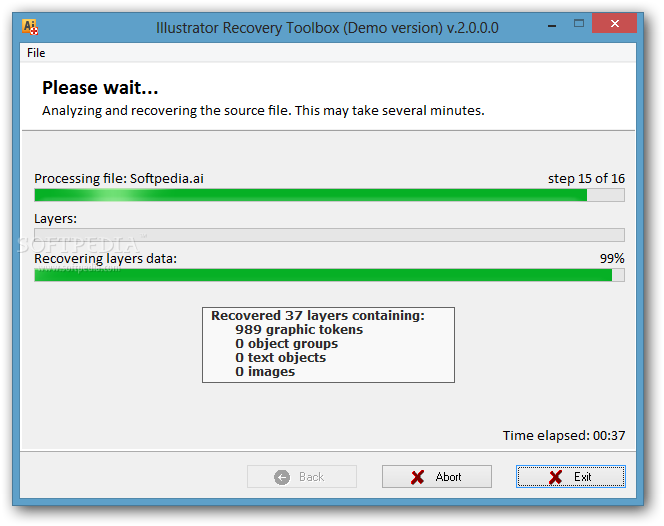664x526 pixels.
Task: Click '989 graphic tokens' line
Action: (x=299, y=329)
